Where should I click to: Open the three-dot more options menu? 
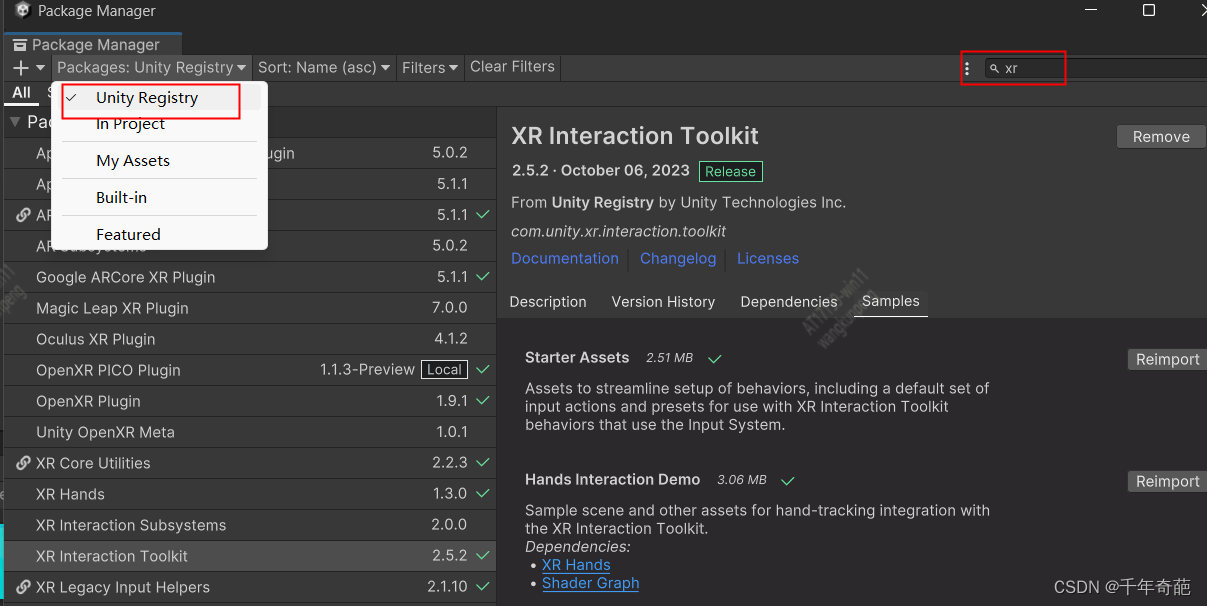[x=966, y=69]
